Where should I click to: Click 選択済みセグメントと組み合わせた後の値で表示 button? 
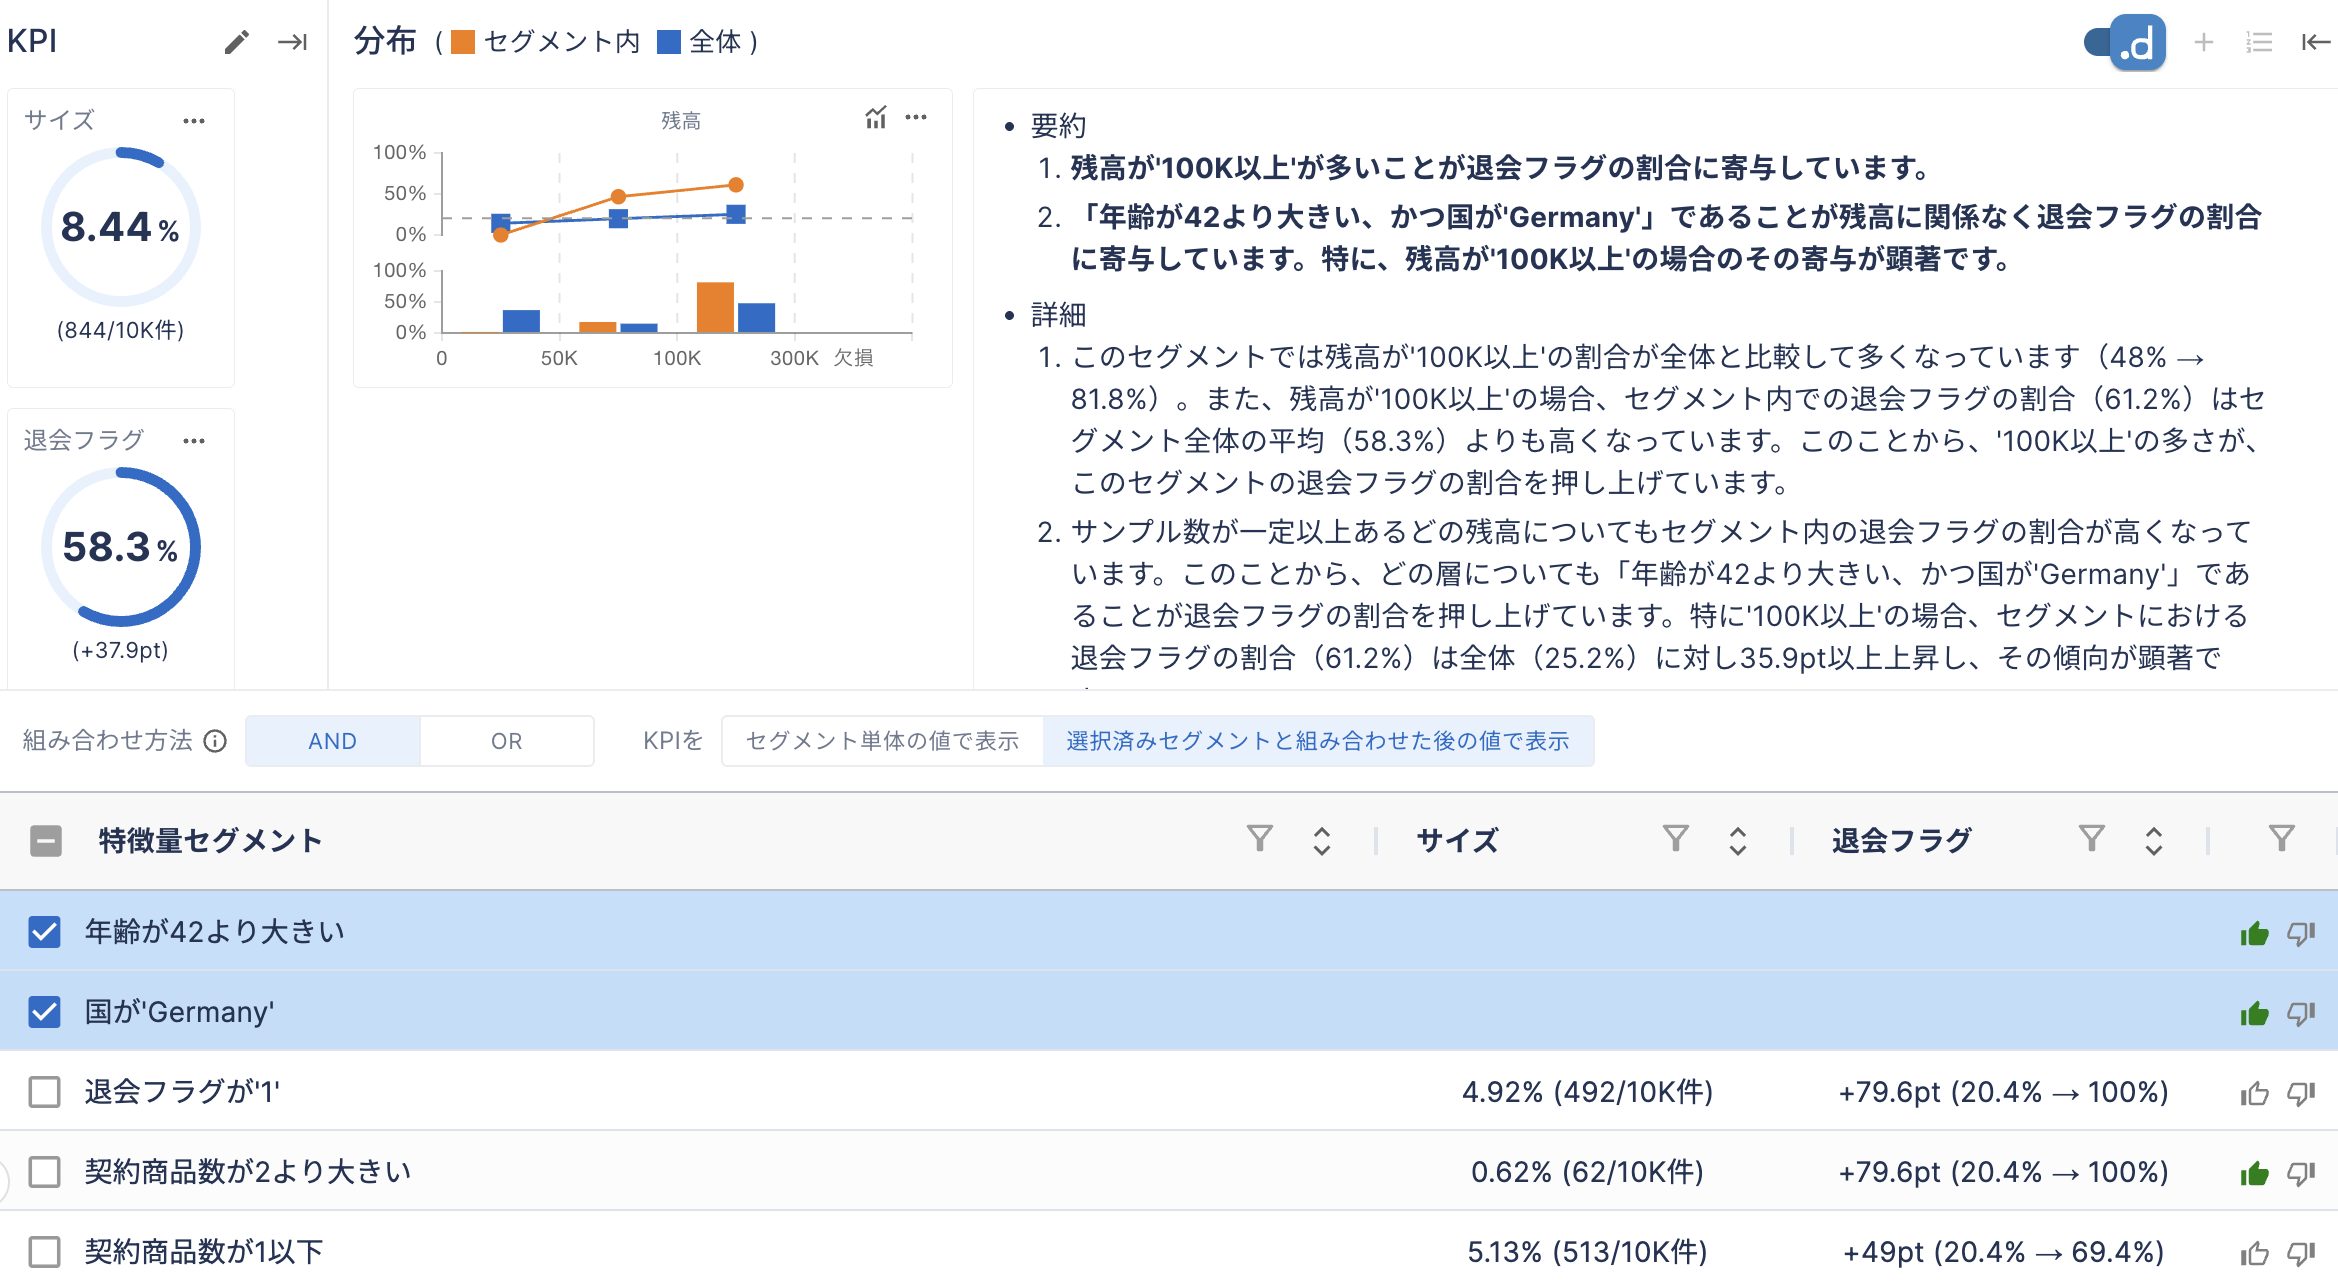[1317, 741]
